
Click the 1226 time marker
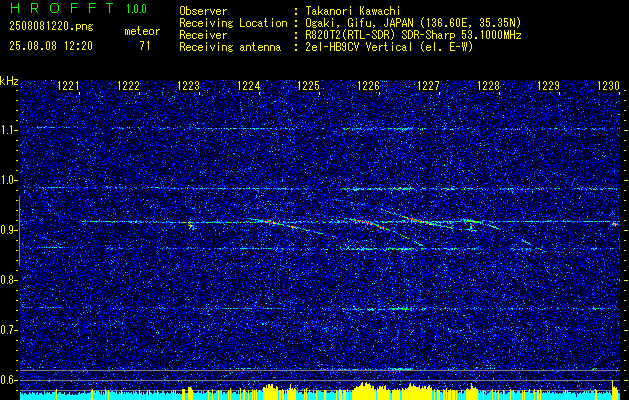tap(368, 86)
